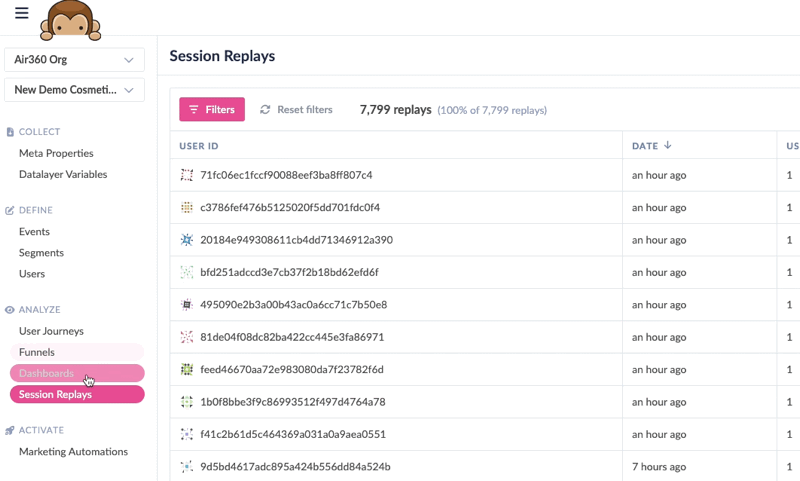The image size is (800, 481).
Task: Click the Reset filters link
Action: point(305,110)
